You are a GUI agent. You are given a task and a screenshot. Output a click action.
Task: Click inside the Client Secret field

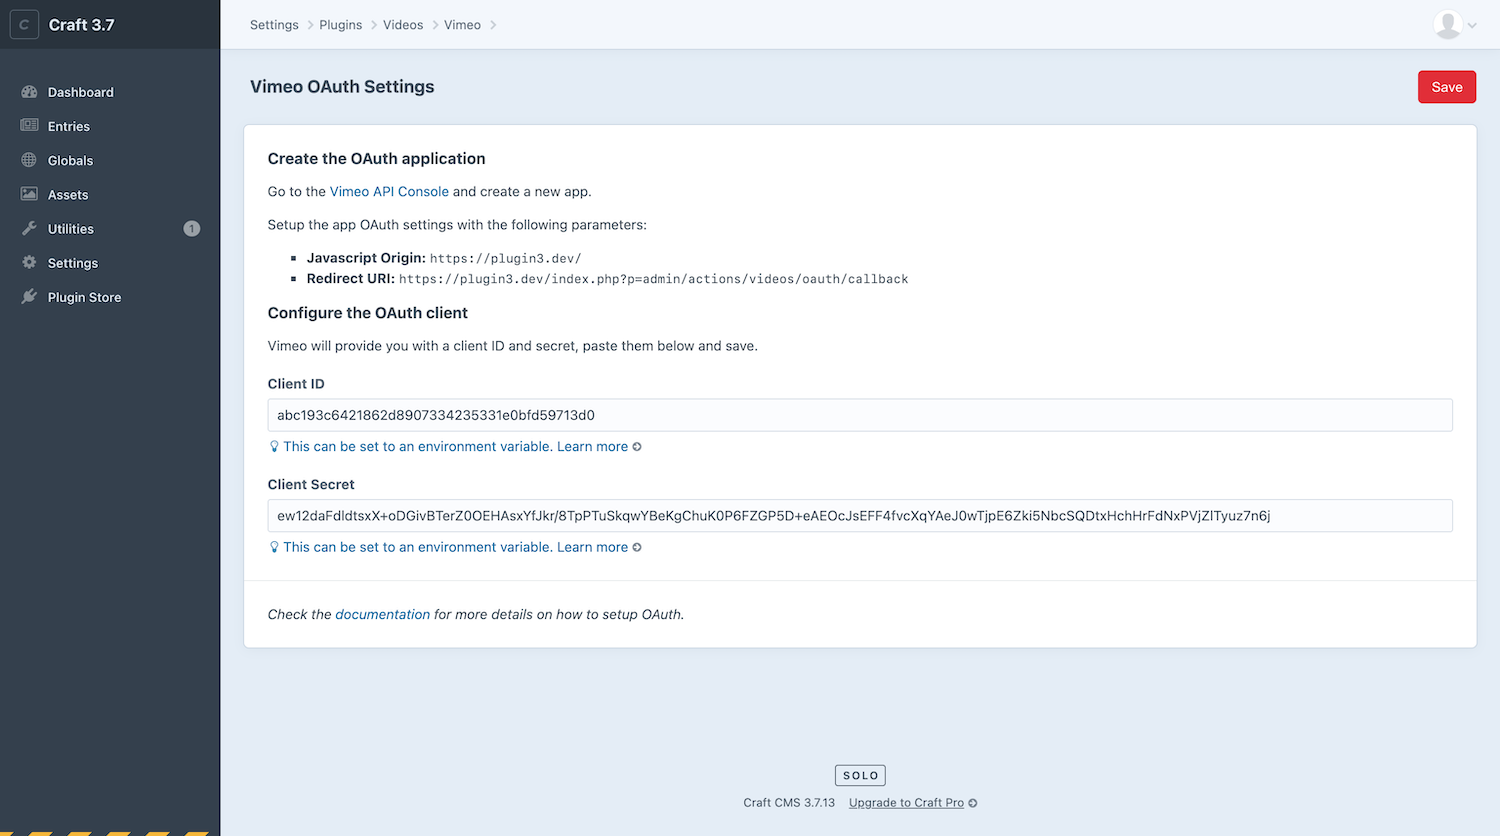860,515
